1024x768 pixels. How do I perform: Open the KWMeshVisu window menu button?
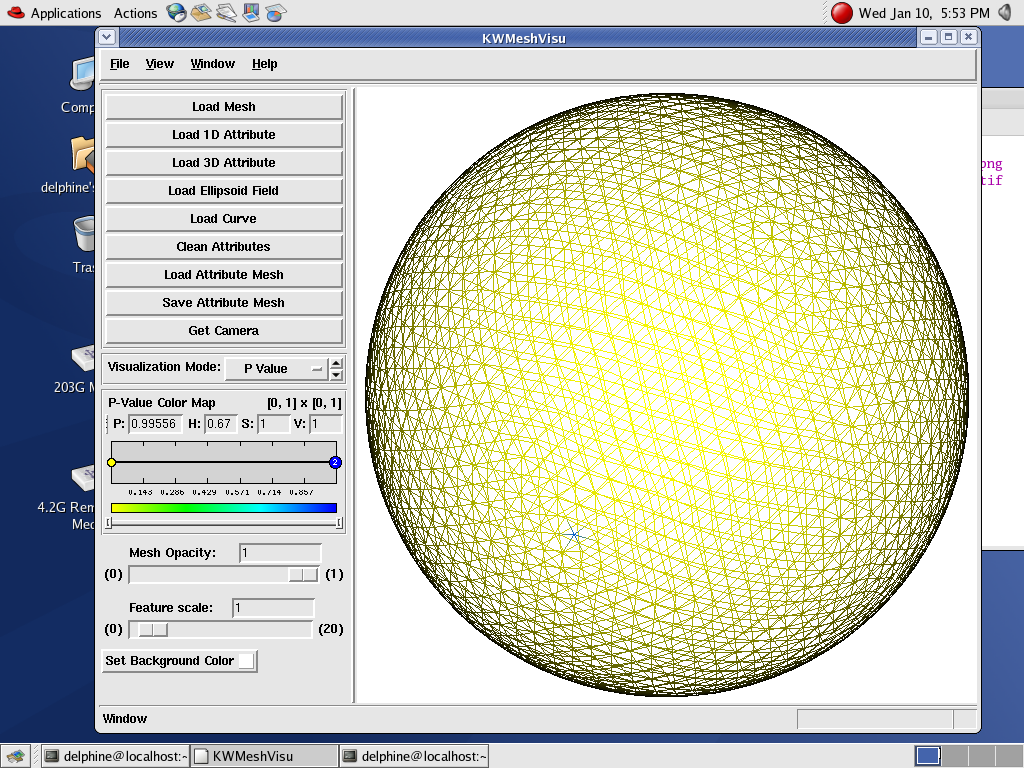pos(108,37)
